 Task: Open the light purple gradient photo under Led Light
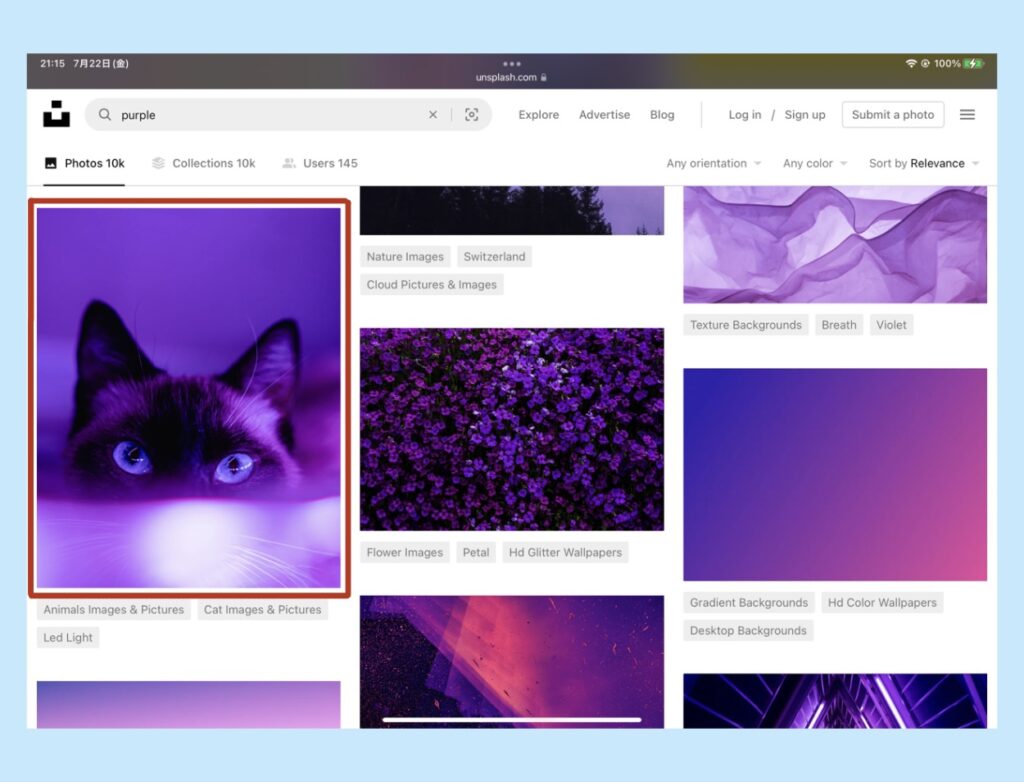(x=189, y=705)
